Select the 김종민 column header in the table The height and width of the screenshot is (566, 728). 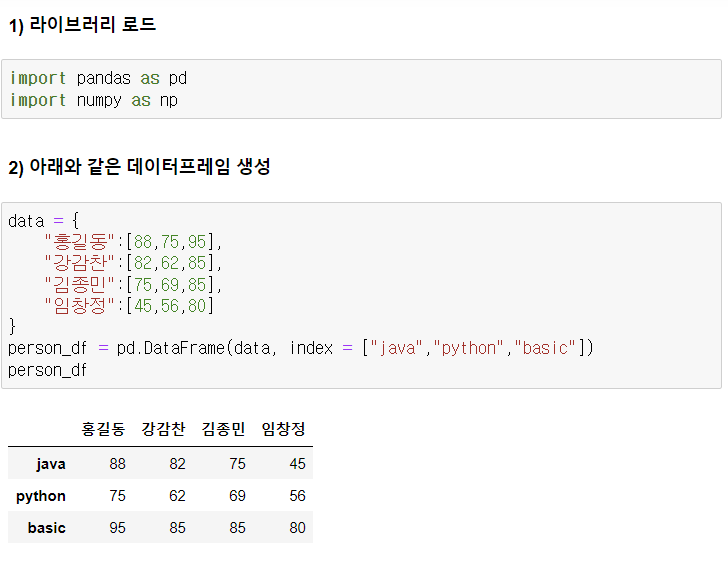click(223, 429)
